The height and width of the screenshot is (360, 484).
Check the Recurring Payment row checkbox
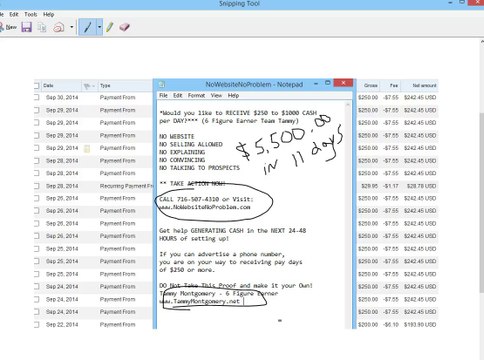(x=36, y=186)
